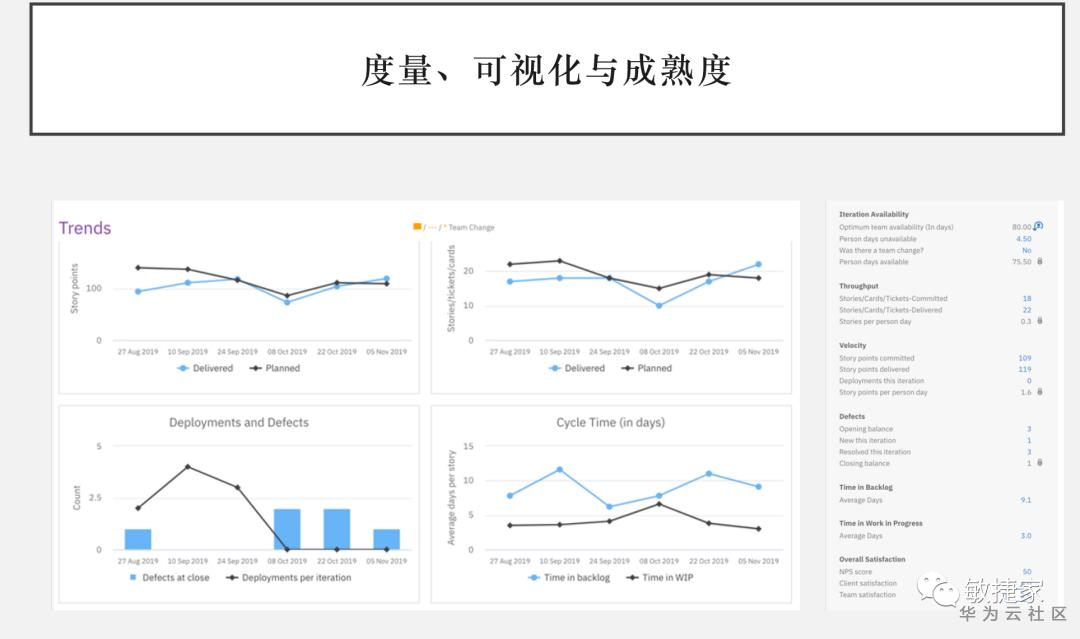This screenshot has height=639, width=1080.
Task: Click the Cycle Time (in days) chart title
Action: click(610, 422)
